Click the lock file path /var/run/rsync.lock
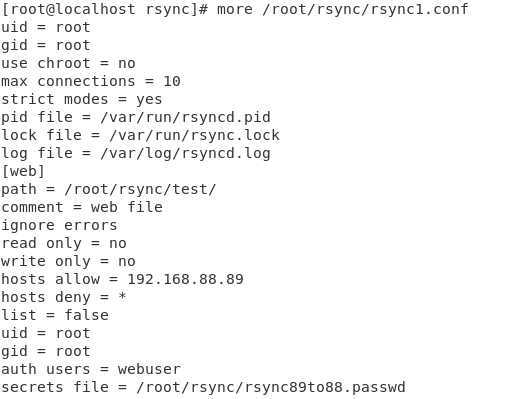This screenshot has height=399, width=515. [x=194, y=135]
